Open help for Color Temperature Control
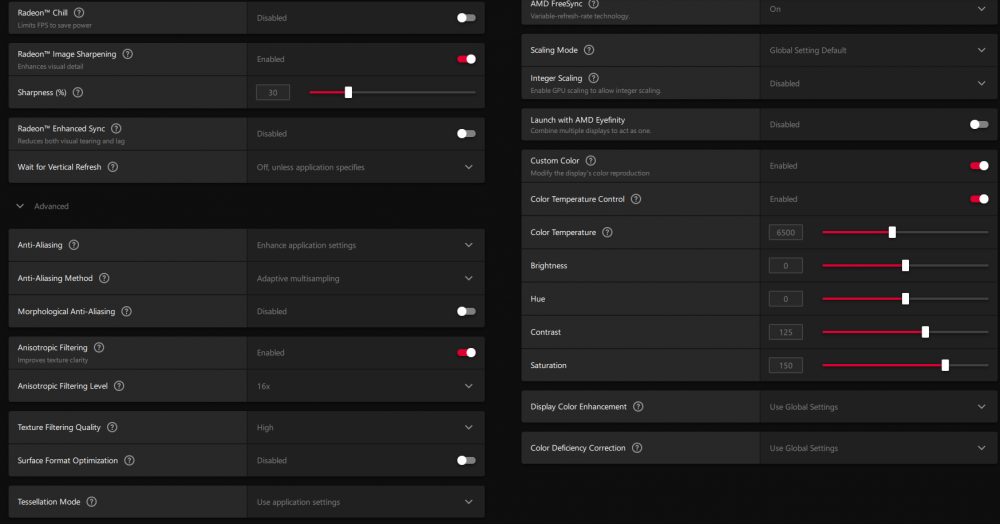Image resolution: width=1000 pixels, height=524 pixels. click(636, 199)
